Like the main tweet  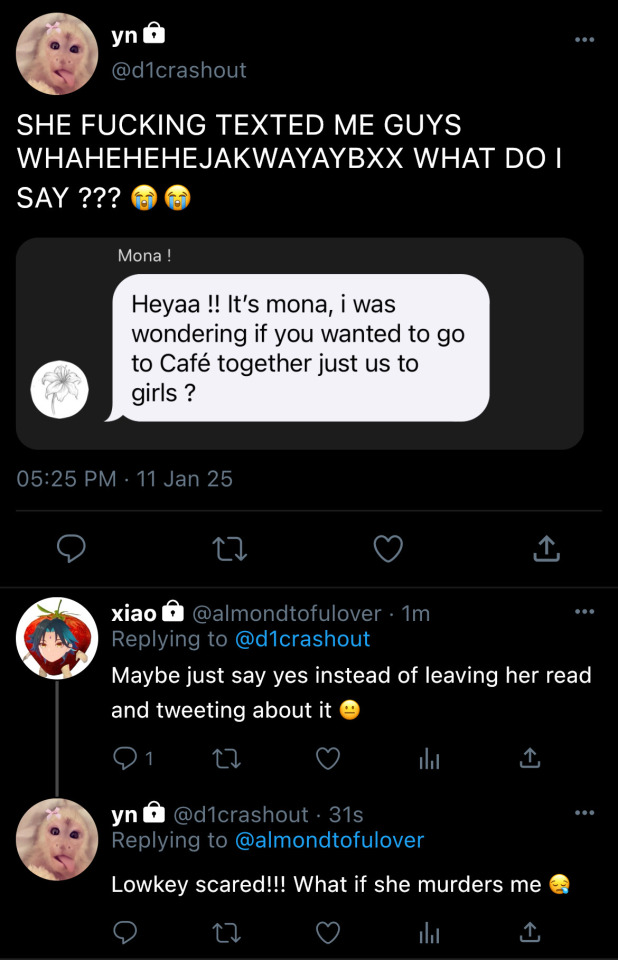coord(387,548)
